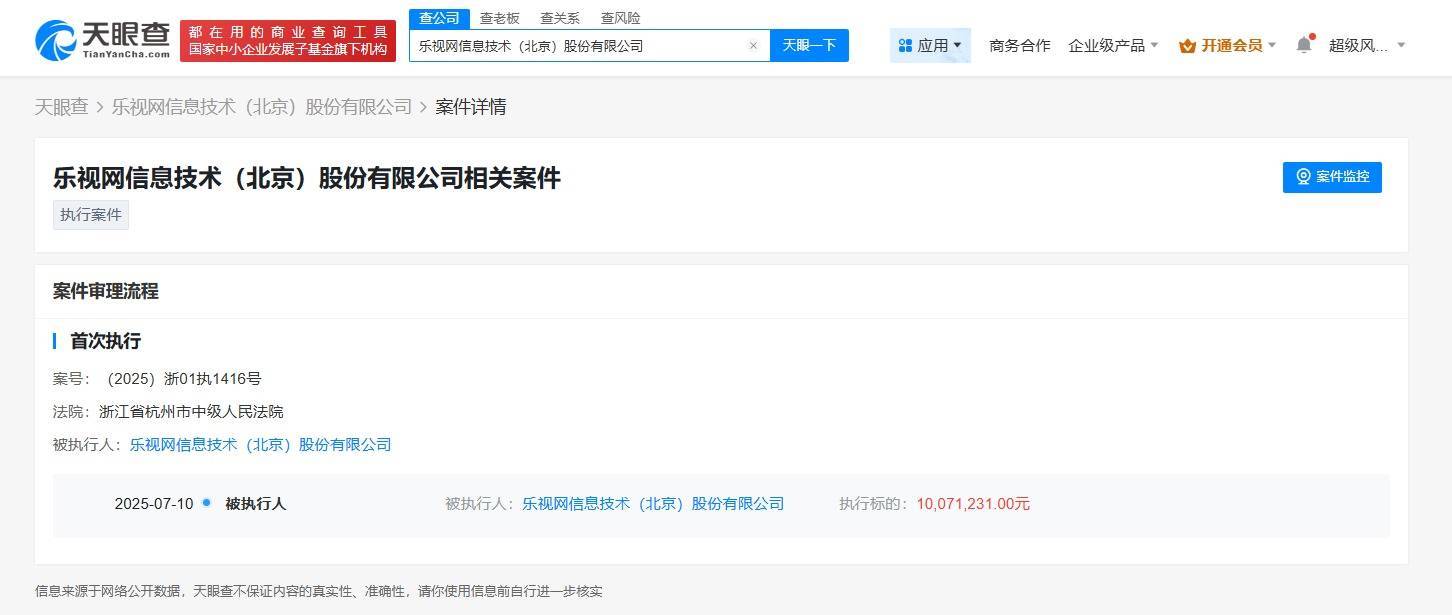Click the TianYanCha logo
The image size is (1452, 615).
103,40
